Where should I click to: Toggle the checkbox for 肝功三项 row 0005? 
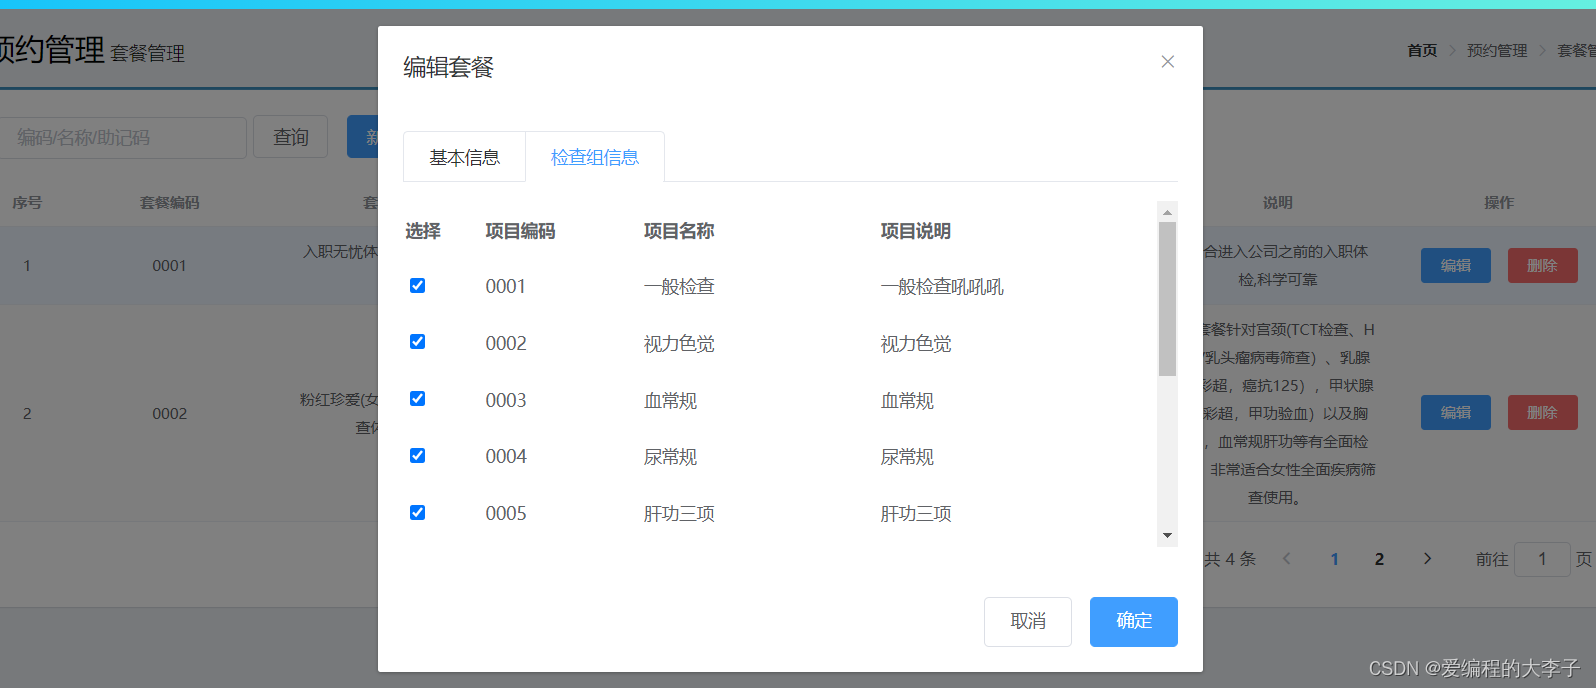418,513
